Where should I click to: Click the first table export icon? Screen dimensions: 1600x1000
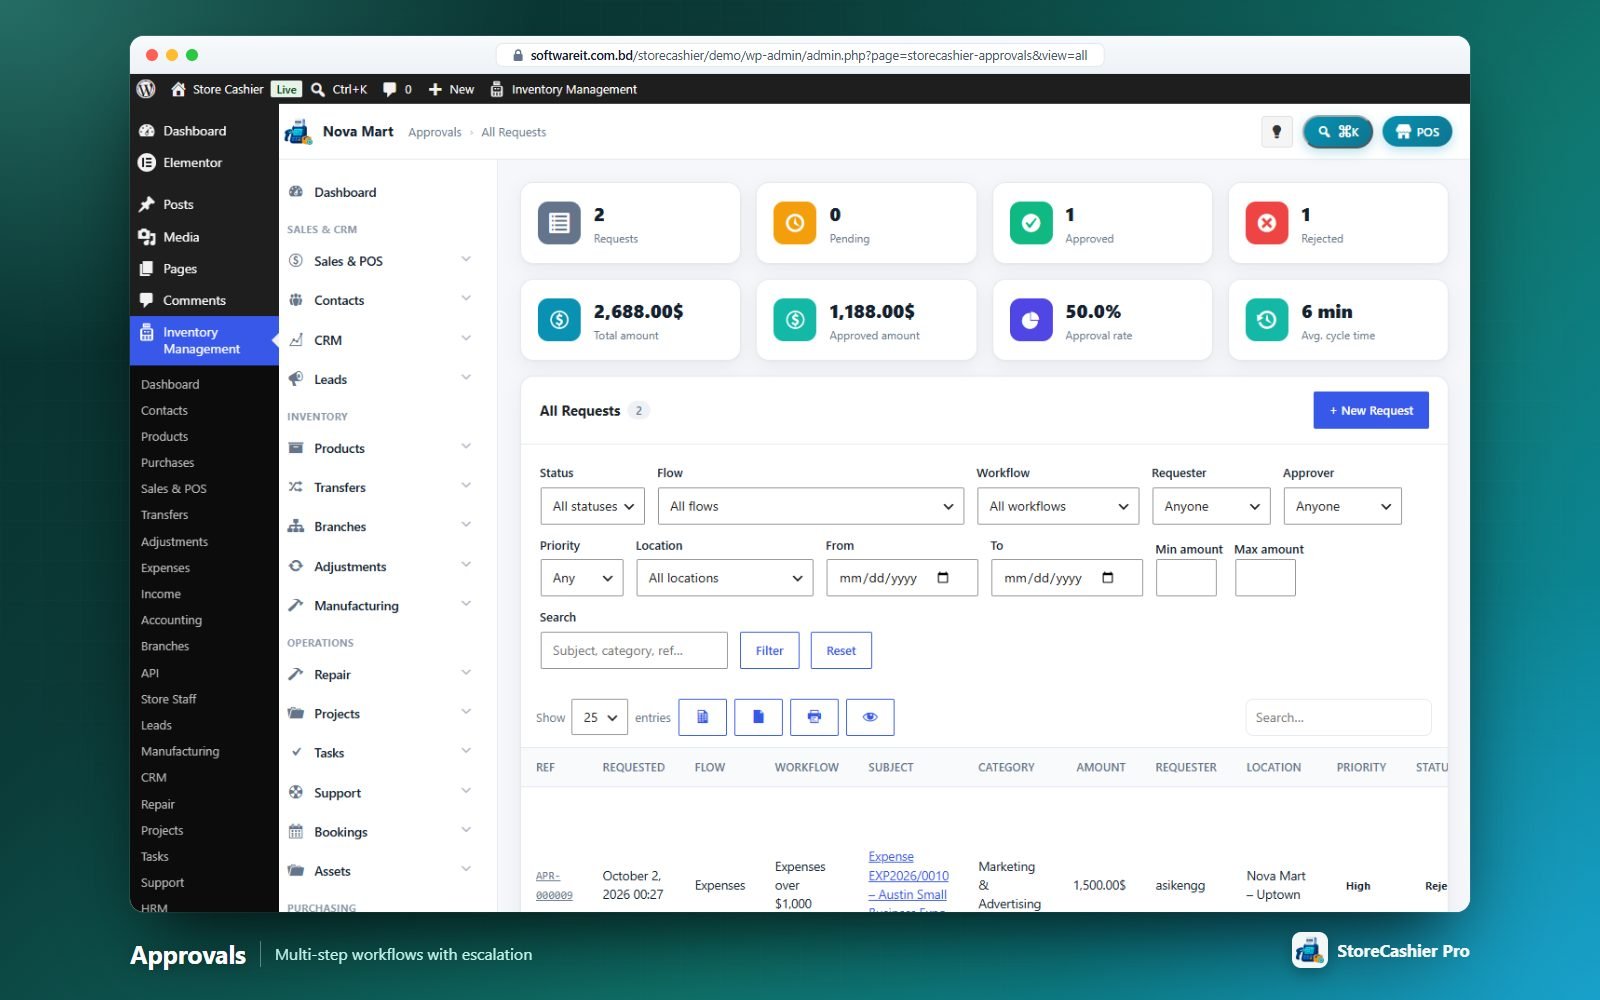click(x=703, y=717)
